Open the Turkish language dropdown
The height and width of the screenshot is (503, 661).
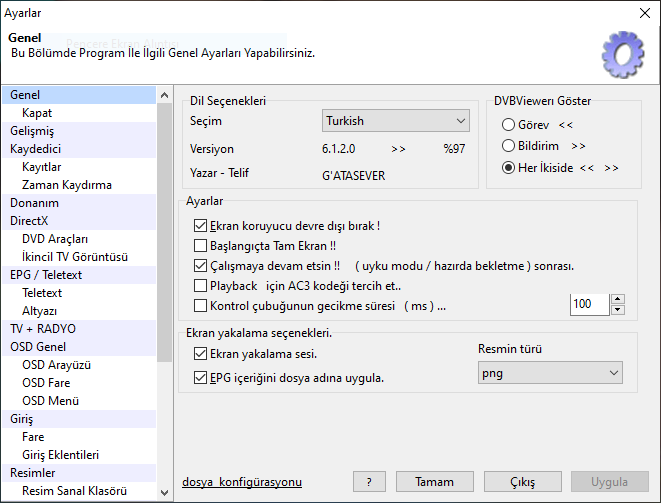click(396, 121)
